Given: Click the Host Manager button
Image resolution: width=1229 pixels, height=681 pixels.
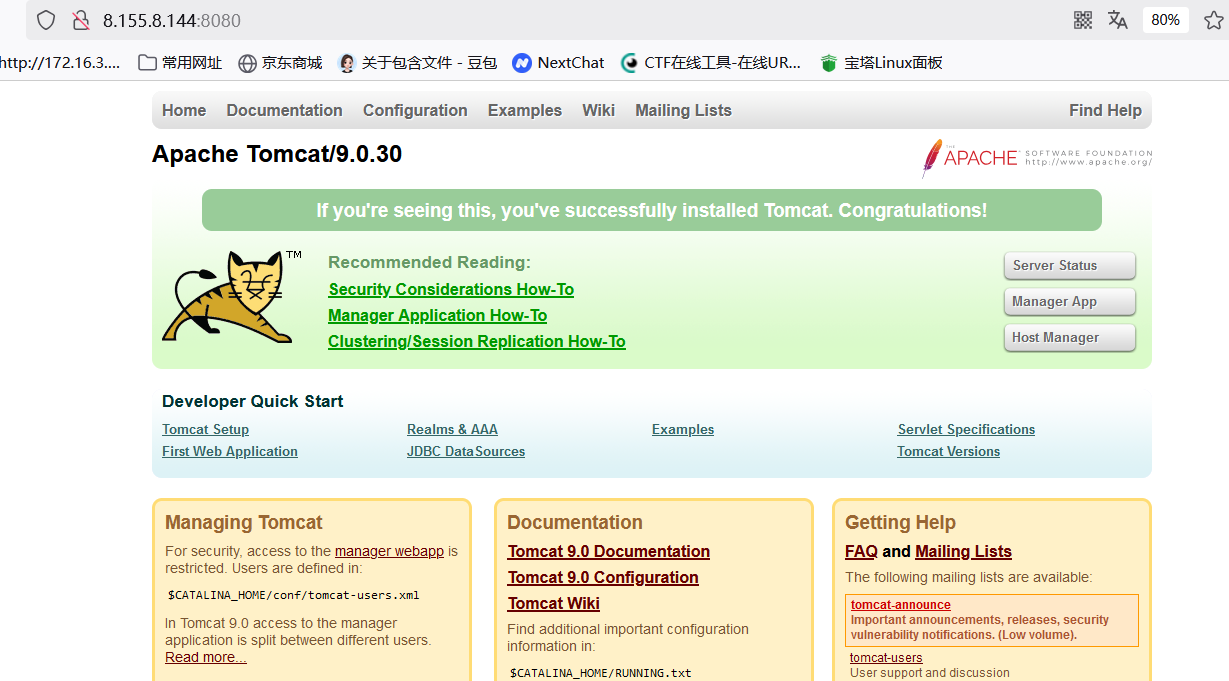Looking at the screenshot, I should [1069, 338].
